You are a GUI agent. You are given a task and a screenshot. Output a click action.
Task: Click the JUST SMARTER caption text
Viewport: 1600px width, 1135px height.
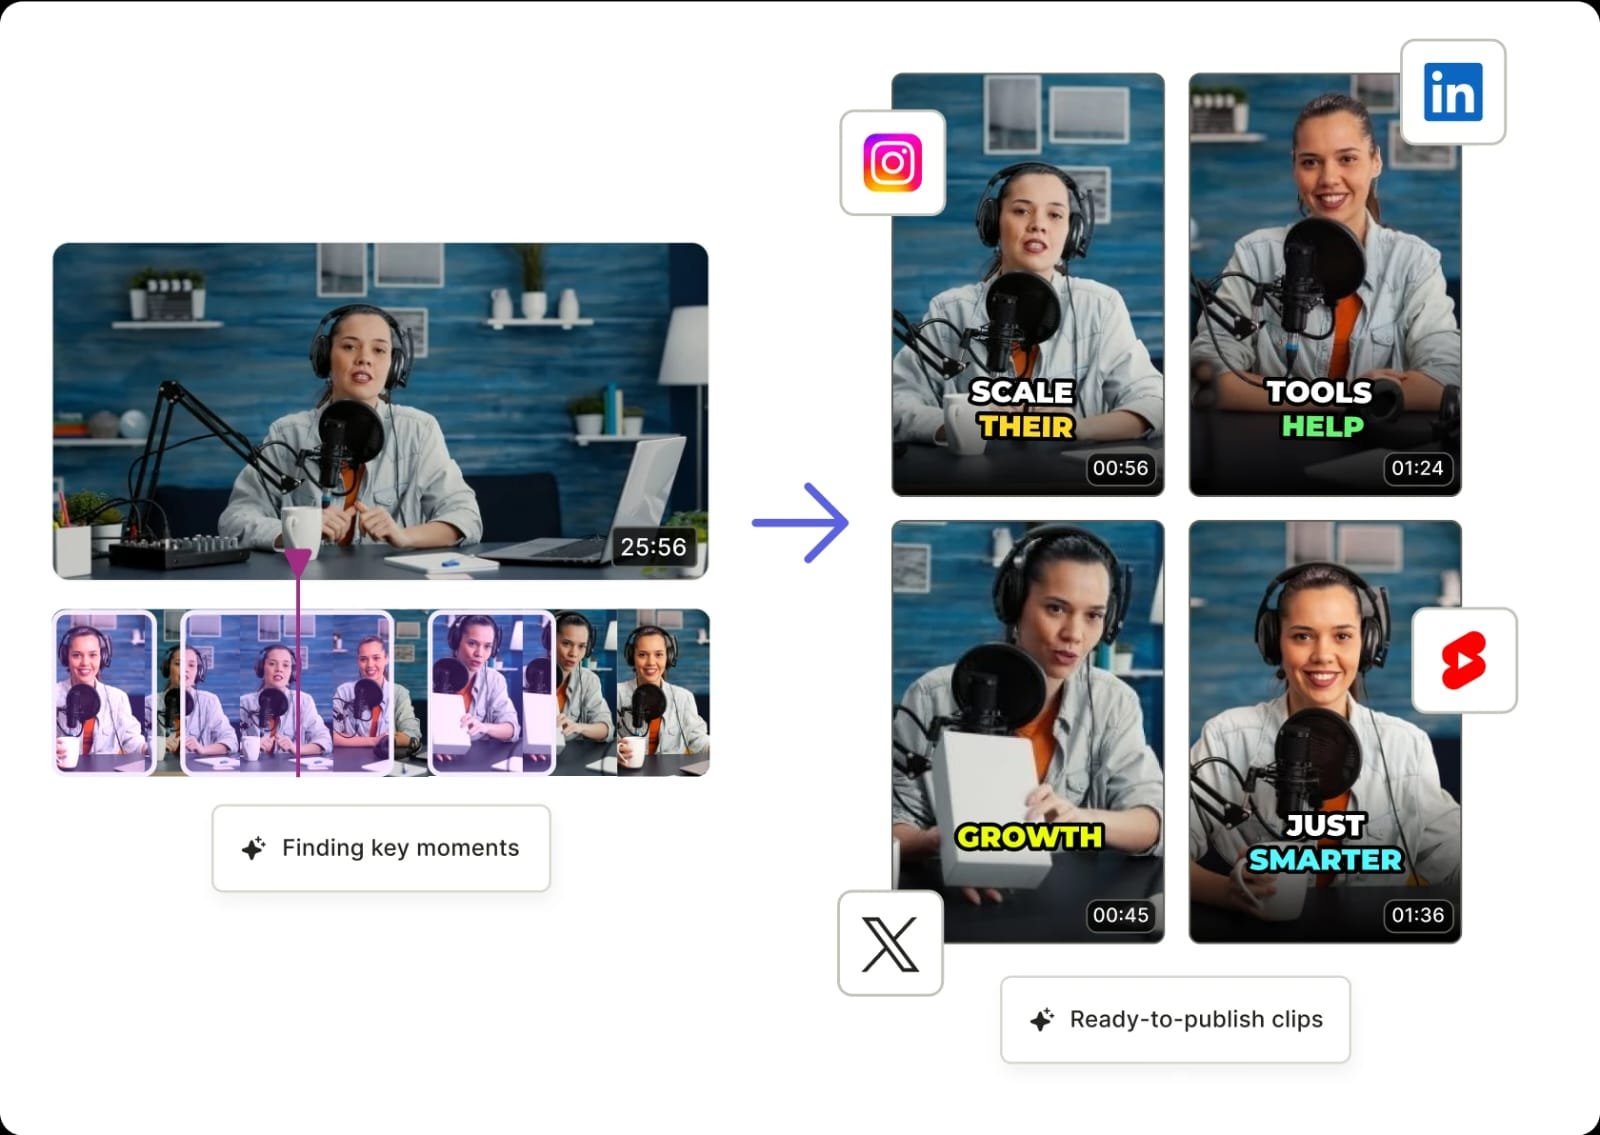coord(1325,842)
